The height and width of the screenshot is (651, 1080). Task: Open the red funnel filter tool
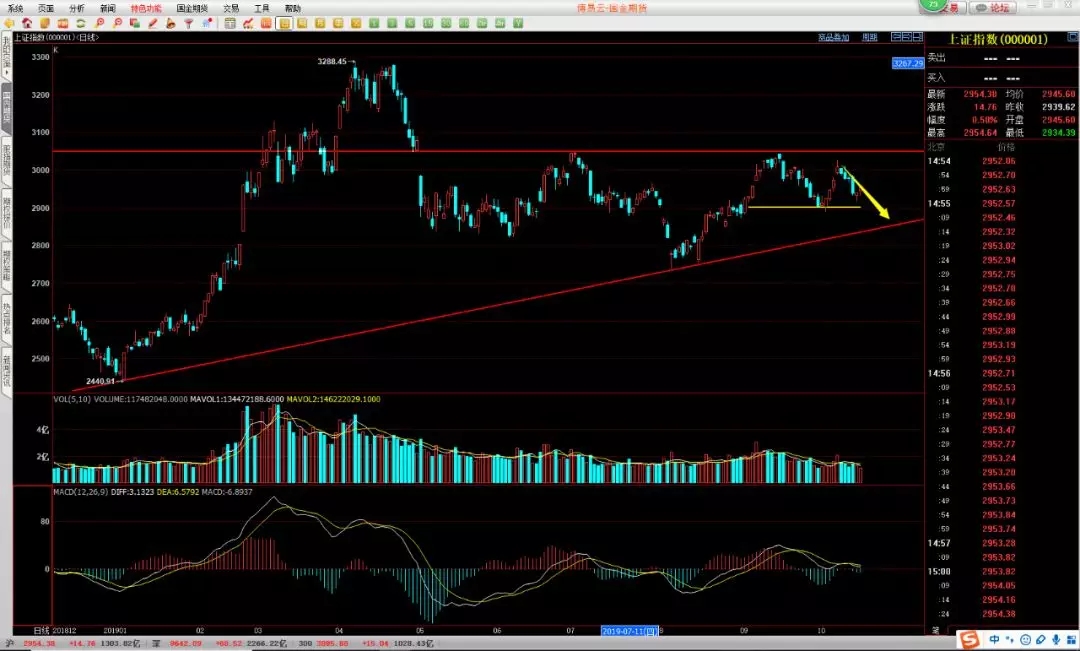(188, 23)
